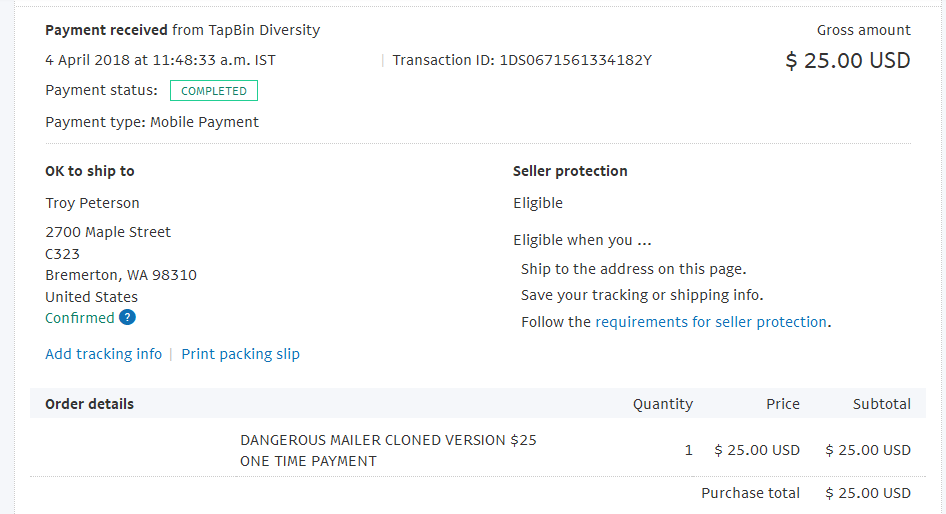The height and width of the screenshot is (514, 946).
Task: Click the COMPLETED payment status badge
Action: [x=214, y=90]
